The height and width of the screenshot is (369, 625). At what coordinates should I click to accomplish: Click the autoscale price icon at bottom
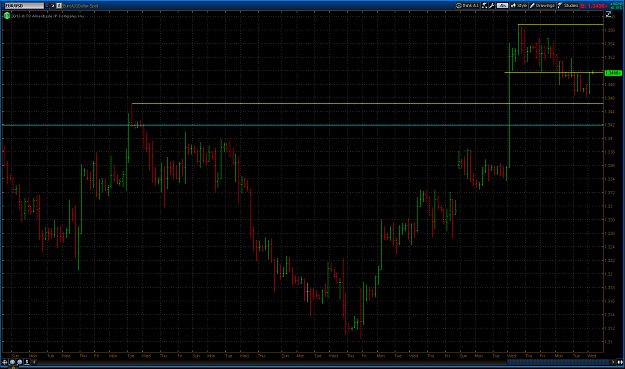click(27, 362)
